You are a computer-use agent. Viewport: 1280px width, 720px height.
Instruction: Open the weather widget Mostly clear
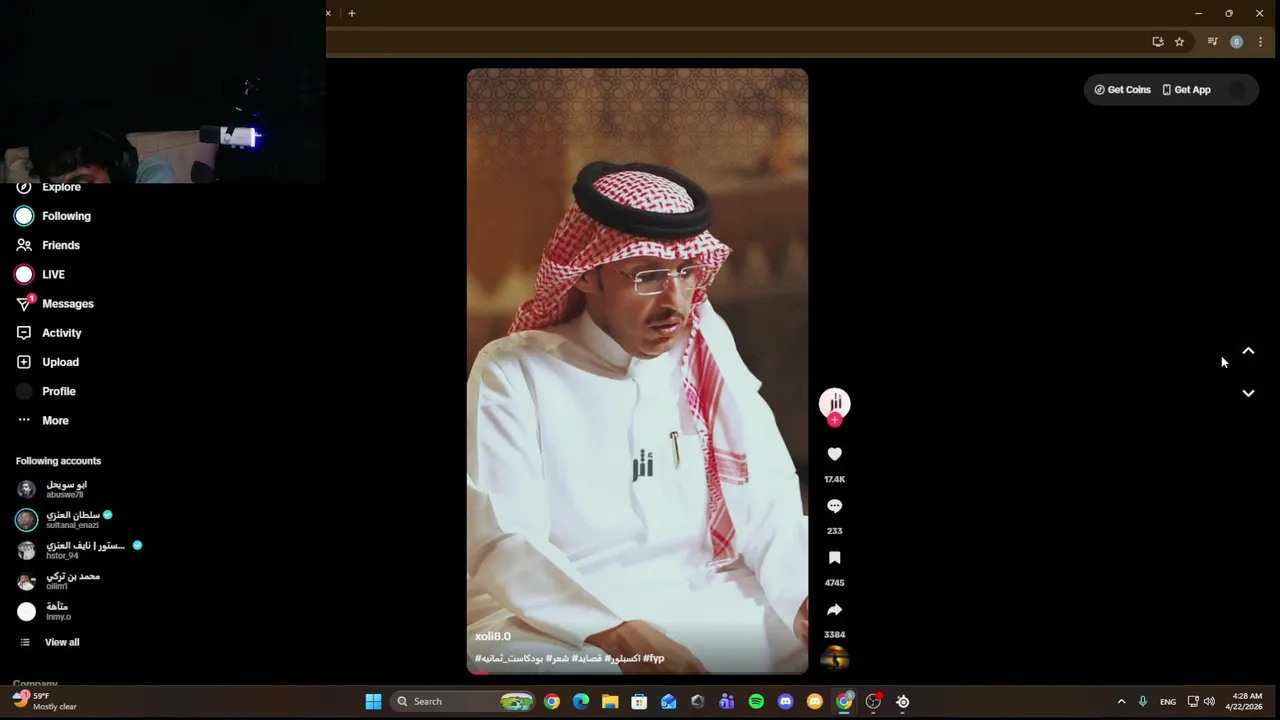(45, 701)
